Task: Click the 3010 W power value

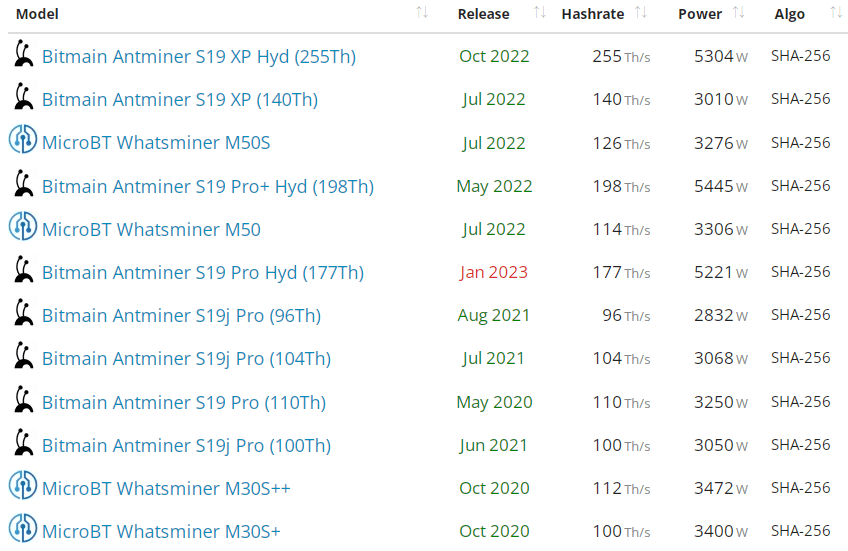Action: click(x=721, y=99)
